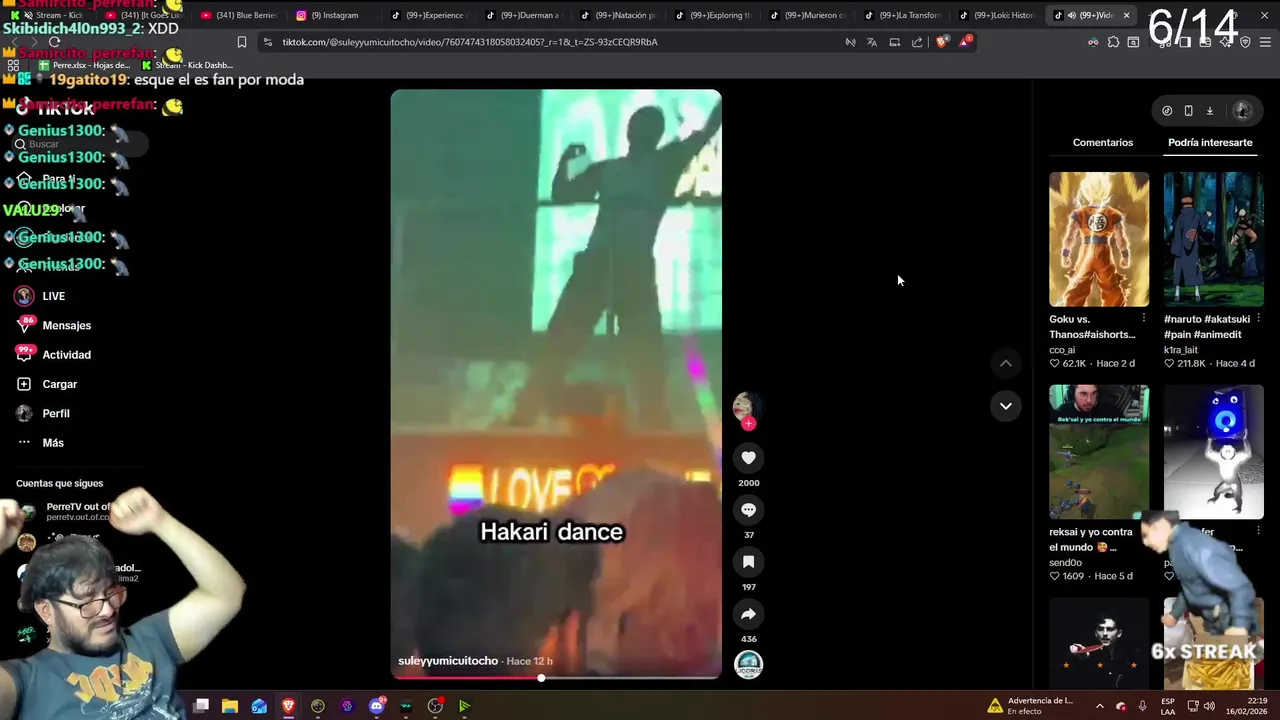Open suleyyumicuitocho's profile from the video

click(x=448, y=661)
